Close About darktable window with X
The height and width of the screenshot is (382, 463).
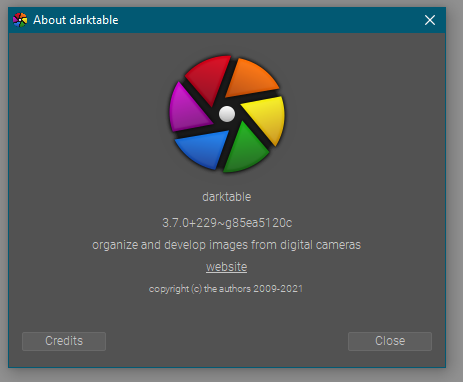click(x=430, y=20)
